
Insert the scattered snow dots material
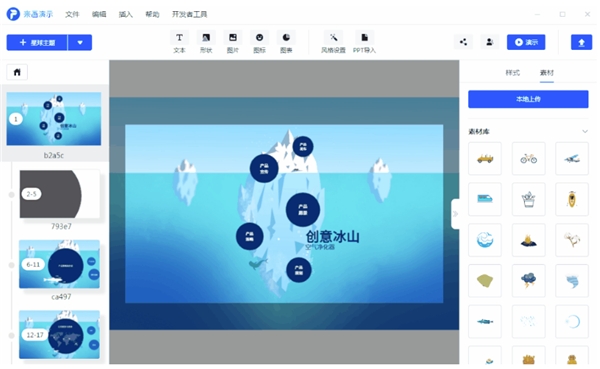[528, 322]
